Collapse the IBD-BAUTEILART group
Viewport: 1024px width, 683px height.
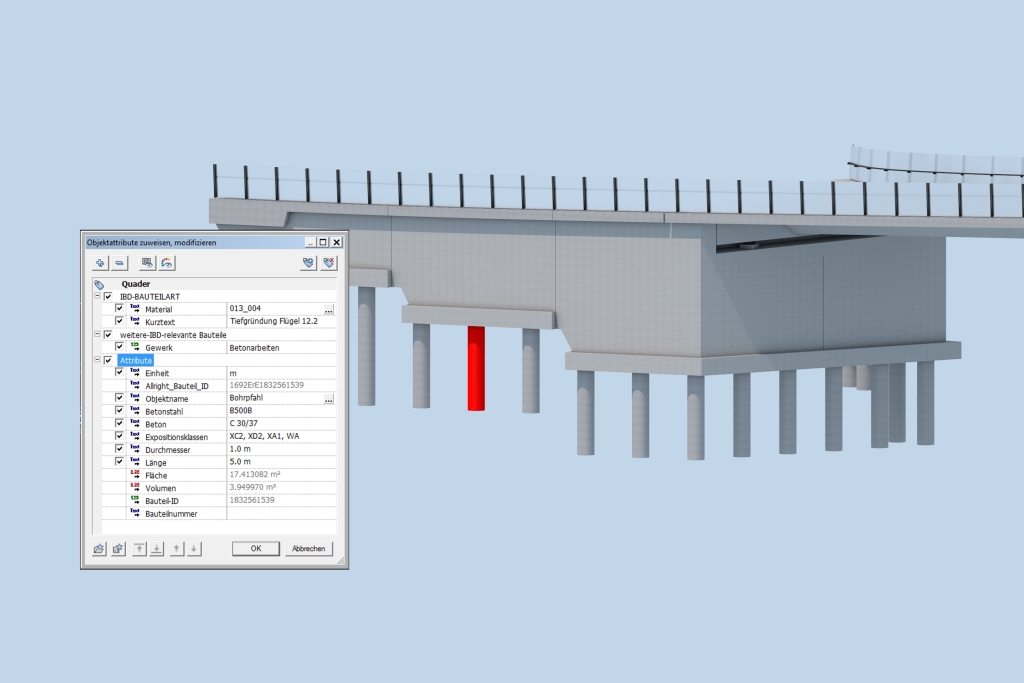point(97,296)
